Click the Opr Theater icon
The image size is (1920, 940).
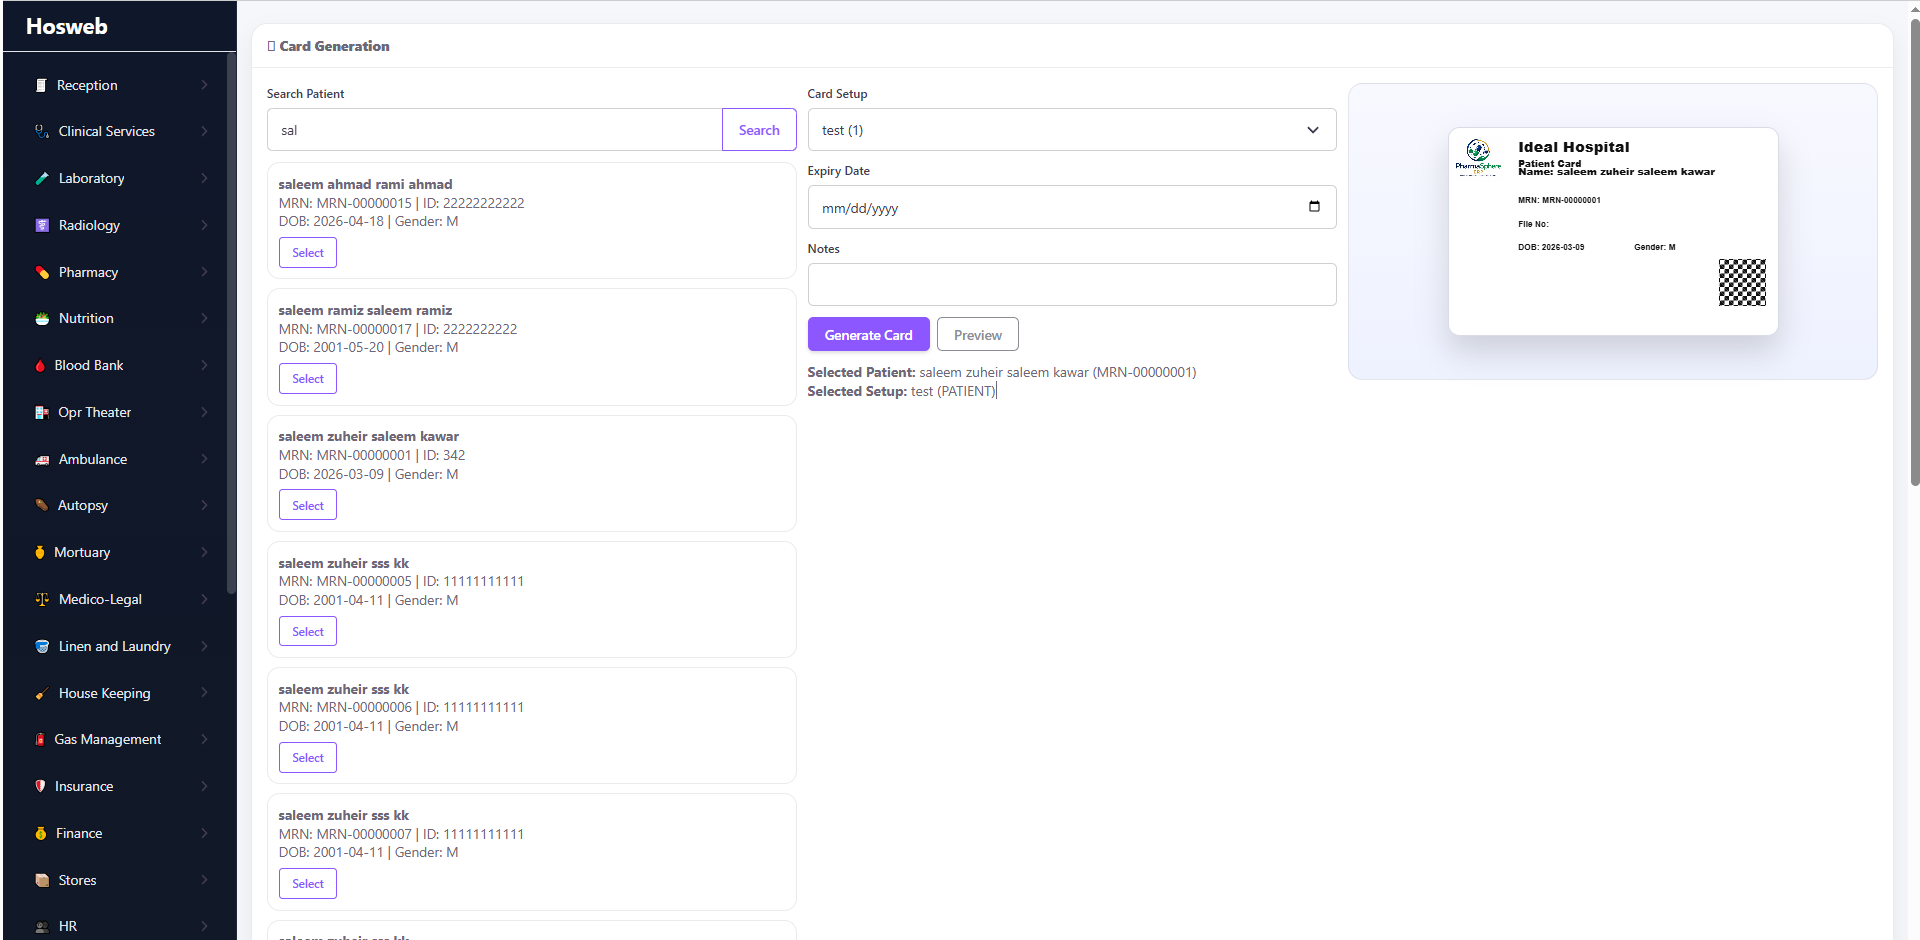pyautogui.click(x=42, y=412)
